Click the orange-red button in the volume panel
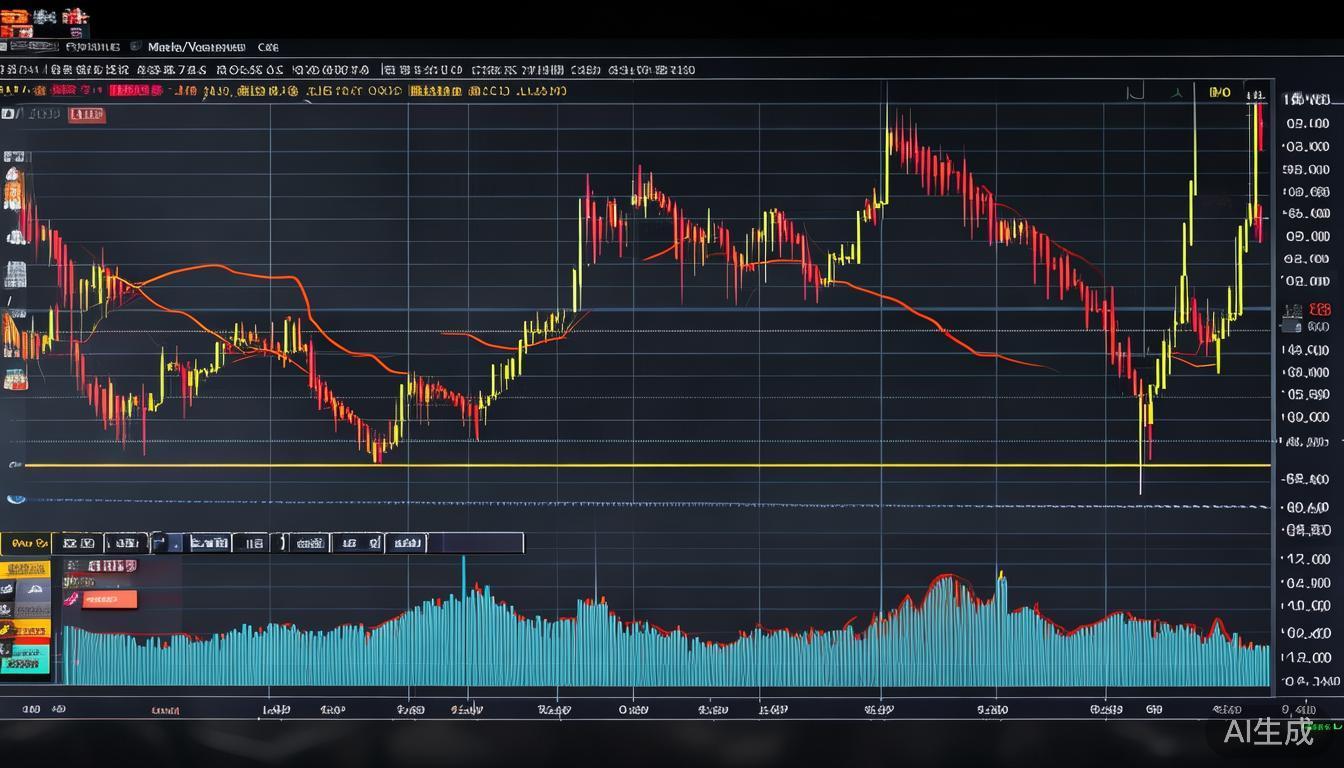This screenshot has height=768, width=1344. [x=109, y=599]
